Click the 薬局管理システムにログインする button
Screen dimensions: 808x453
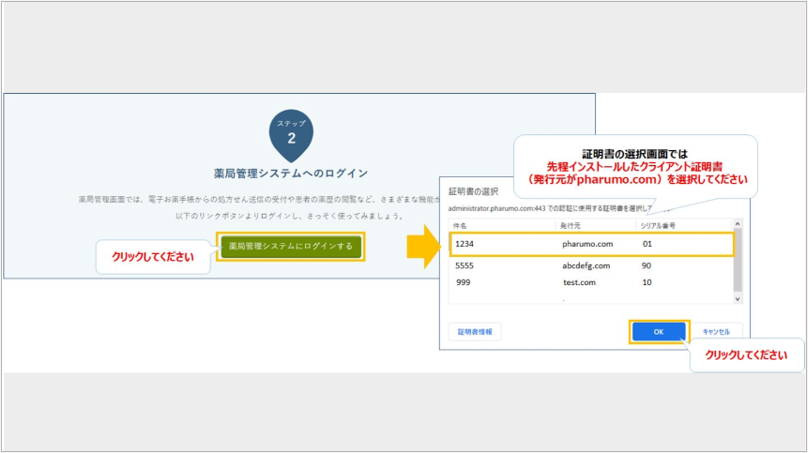290,246
